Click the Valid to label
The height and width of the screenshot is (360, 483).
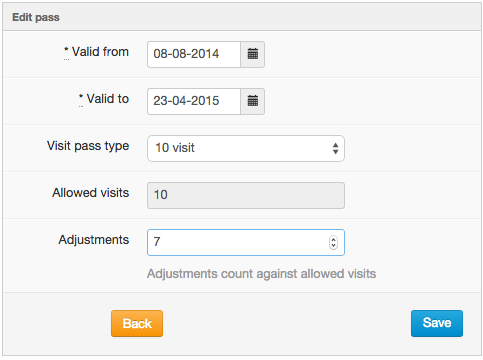click(x=108, y=99)
